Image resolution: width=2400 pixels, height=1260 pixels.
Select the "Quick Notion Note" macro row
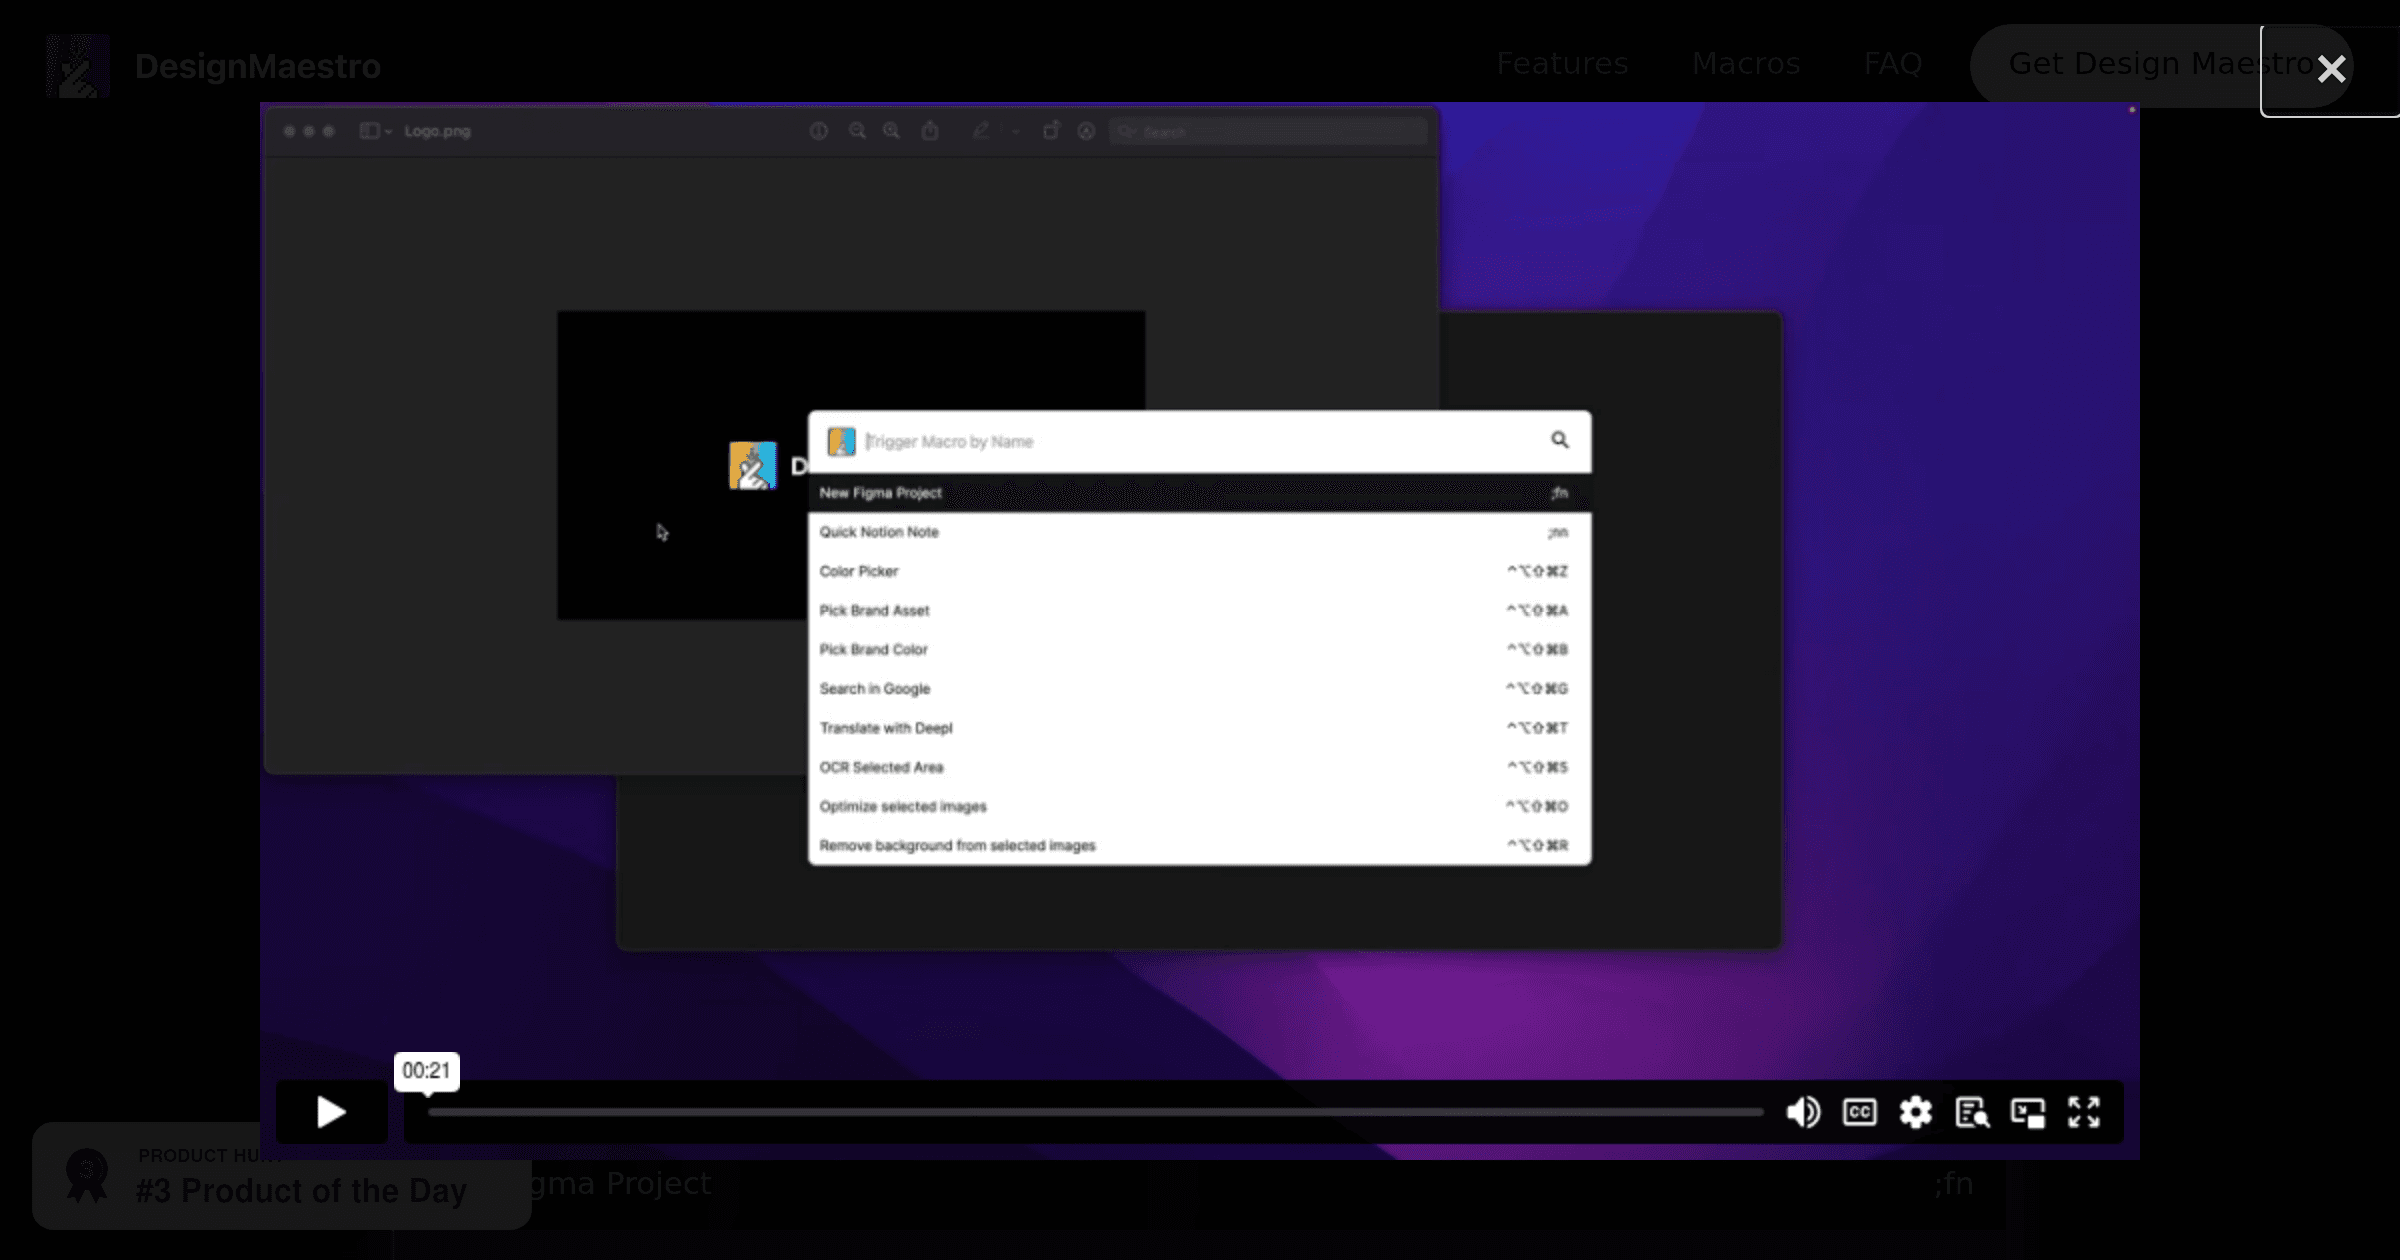coord(1199,532)
